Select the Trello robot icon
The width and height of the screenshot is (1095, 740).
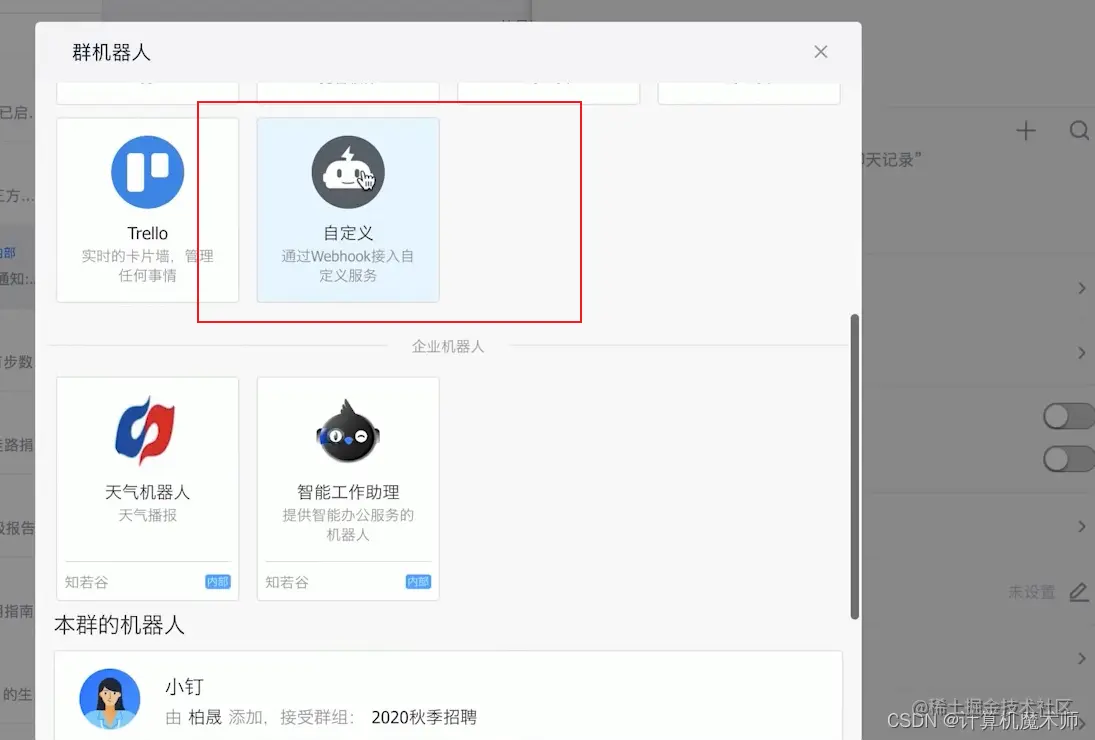coord(147,172)
